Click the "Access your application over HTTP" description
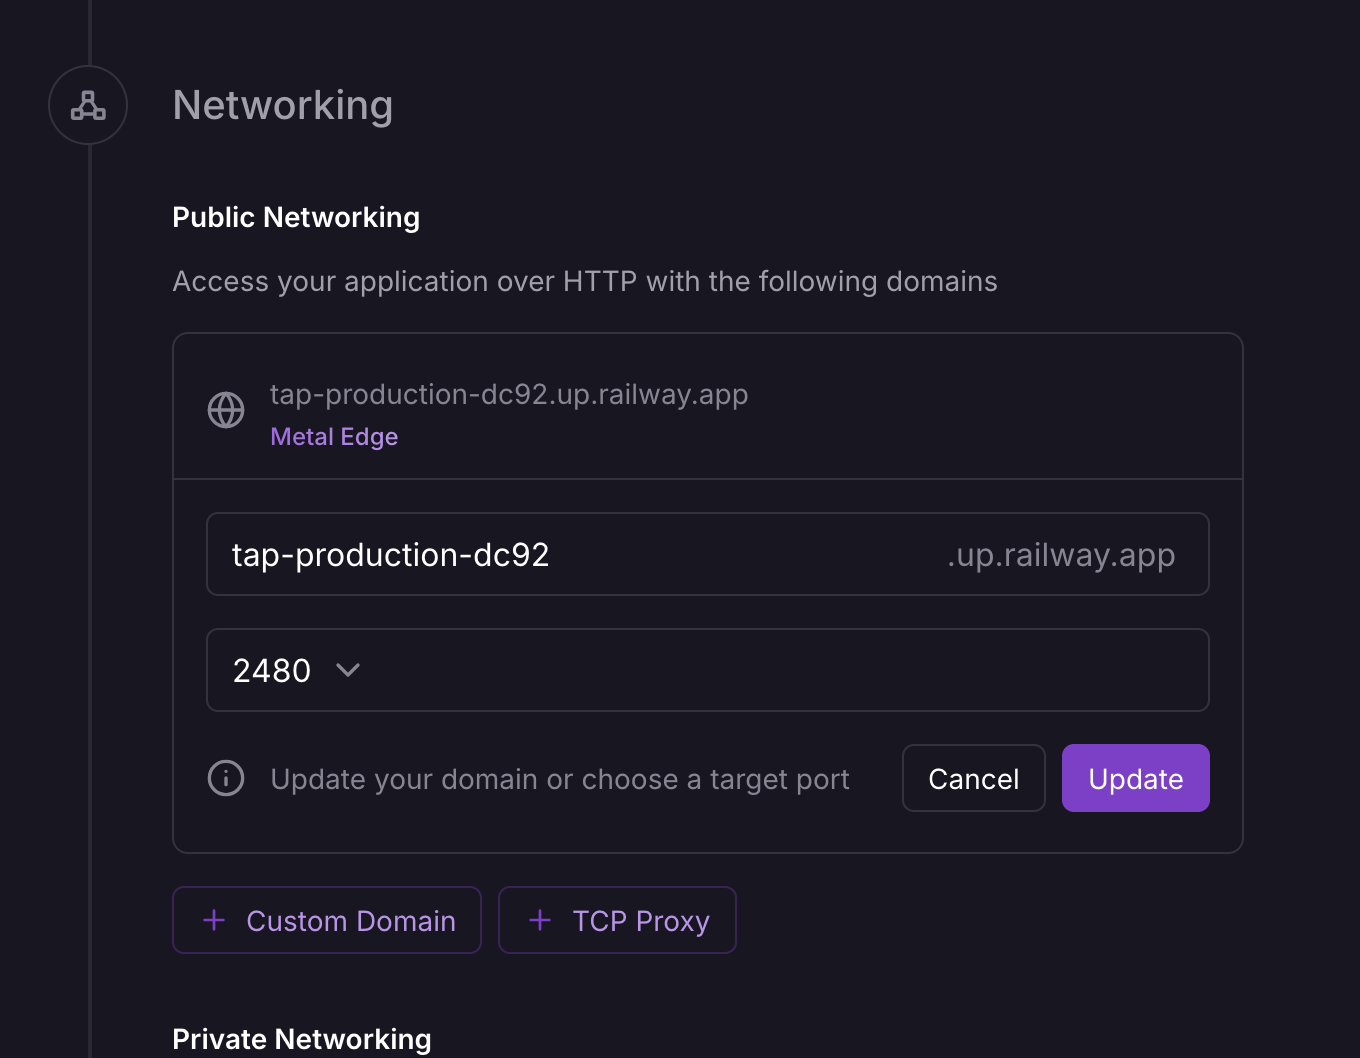This screenshot has height=1058, width=1360. pyautogui.click(x=585, y=281)
